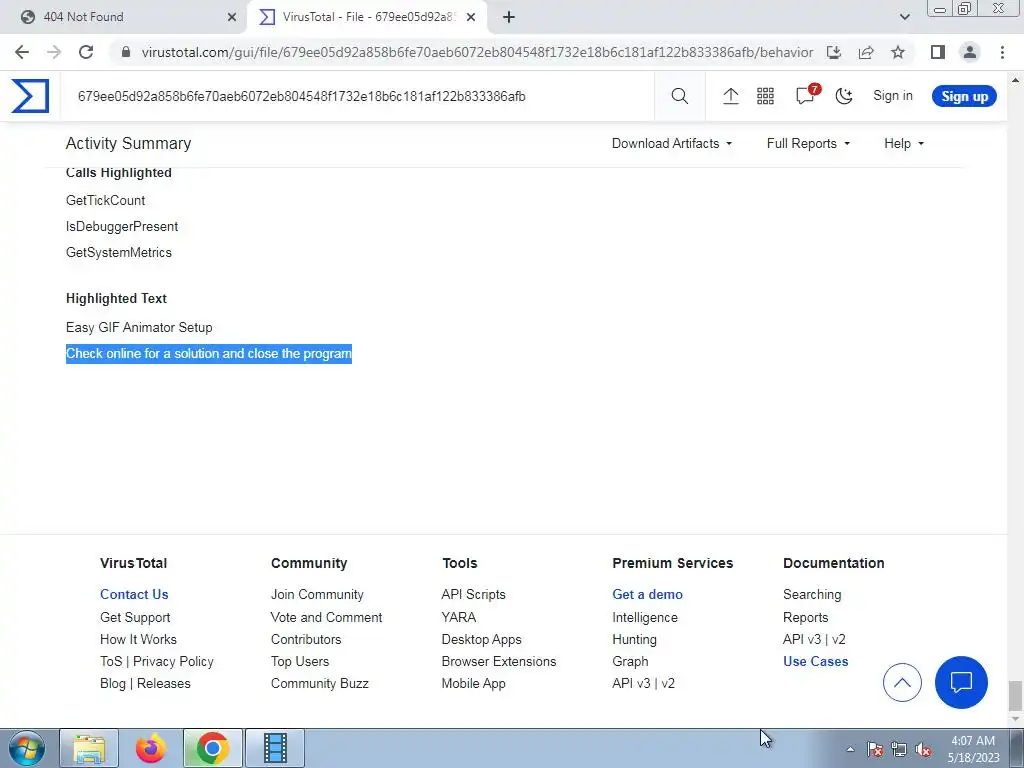Screen dimensions: 1024x768
Task: Click the IsDebuggerPresent call text
Action: (122, 227)
